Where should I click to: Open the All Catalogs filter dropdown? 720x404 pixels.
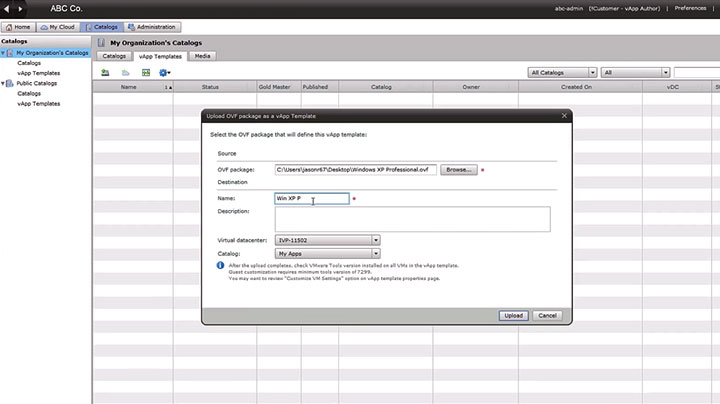(562, 73)
